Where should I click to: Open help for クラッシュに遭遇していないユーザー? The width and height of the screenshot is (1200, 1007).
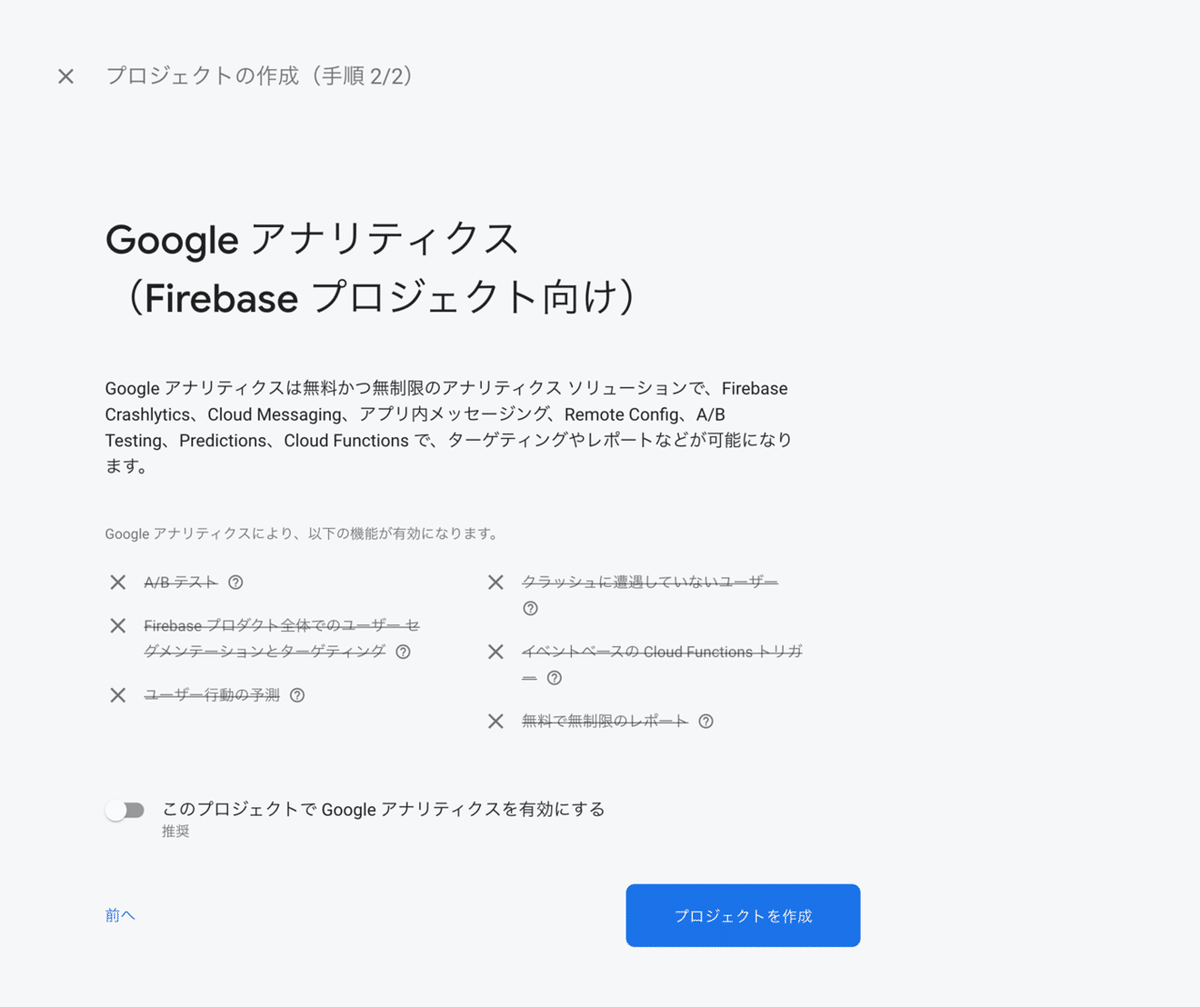(530, 608)
